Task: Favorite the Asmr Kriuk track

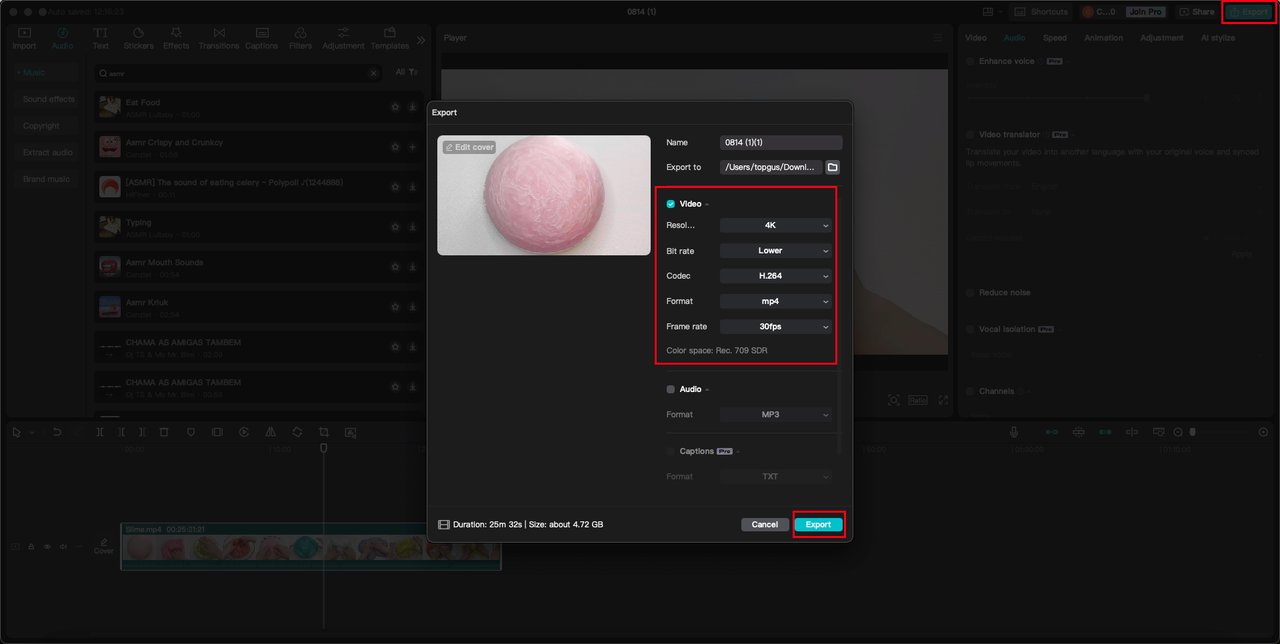Action: pyautogui.click(x=395, y=307)
